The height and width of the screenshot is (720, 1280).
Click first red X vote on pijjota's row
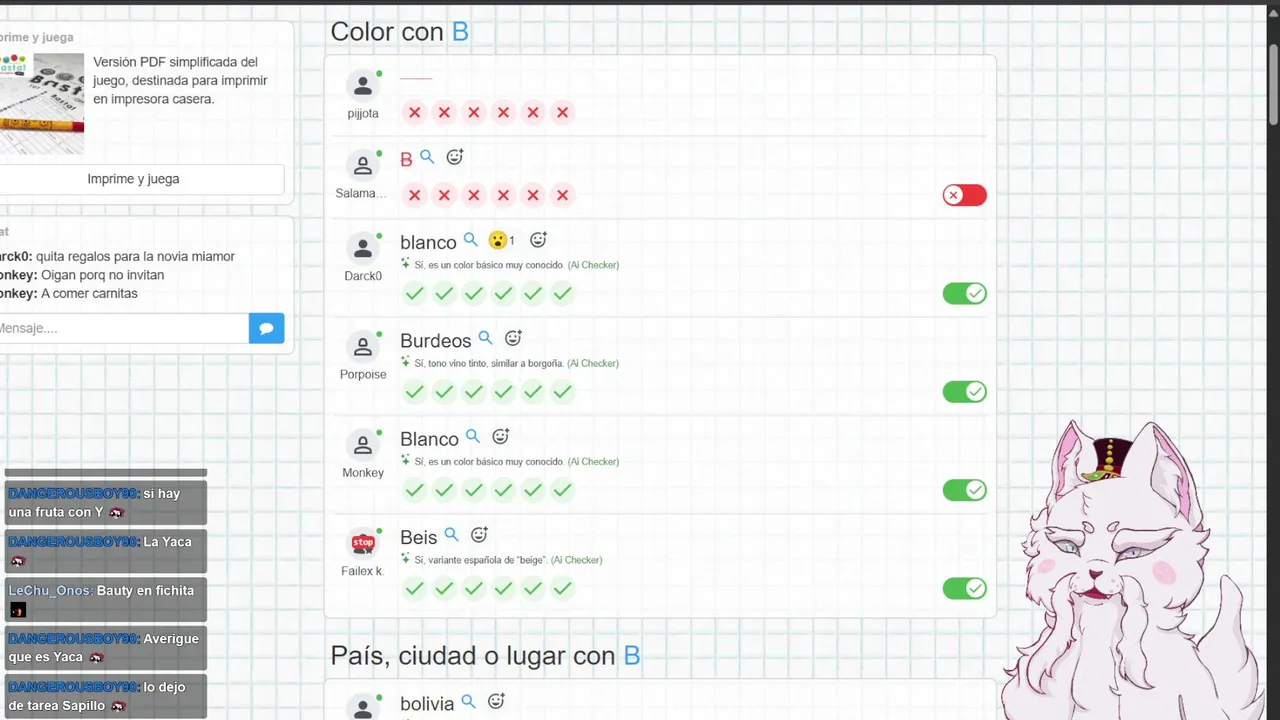(415, 112)
